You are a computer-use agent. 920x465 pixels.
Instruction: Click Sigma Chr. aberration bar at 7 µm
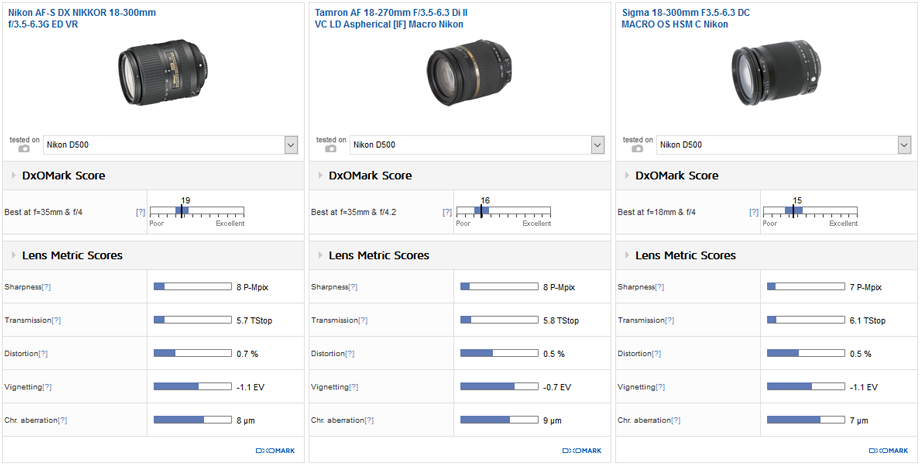click(x=806, y=420)
